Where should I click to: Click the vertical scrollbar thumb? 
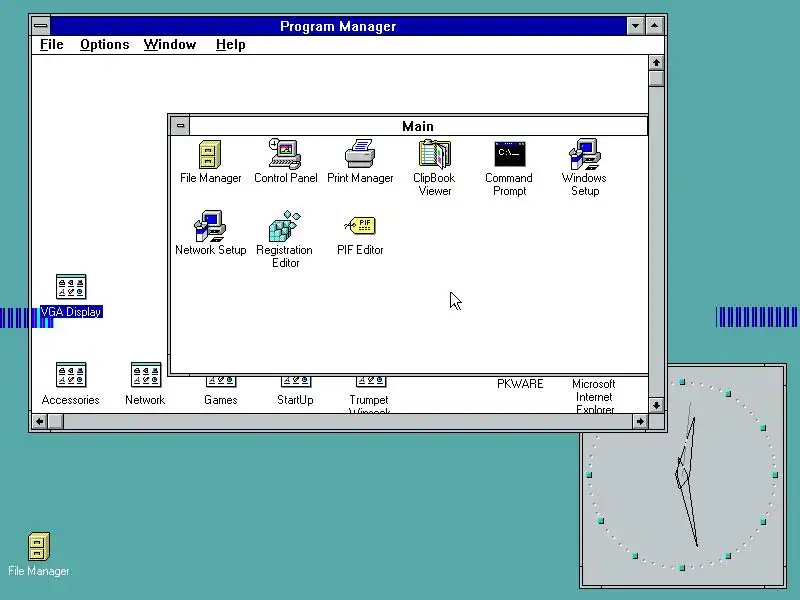tap(656, 79)
